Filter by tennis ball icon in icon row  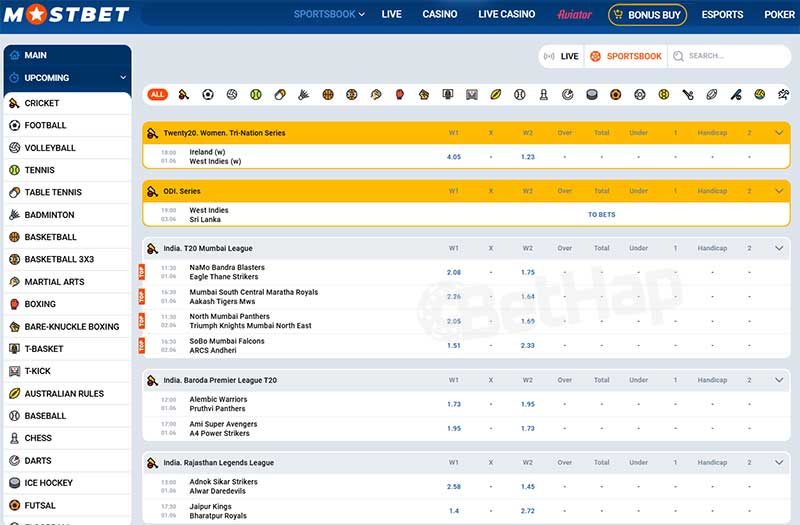(256, 94)
